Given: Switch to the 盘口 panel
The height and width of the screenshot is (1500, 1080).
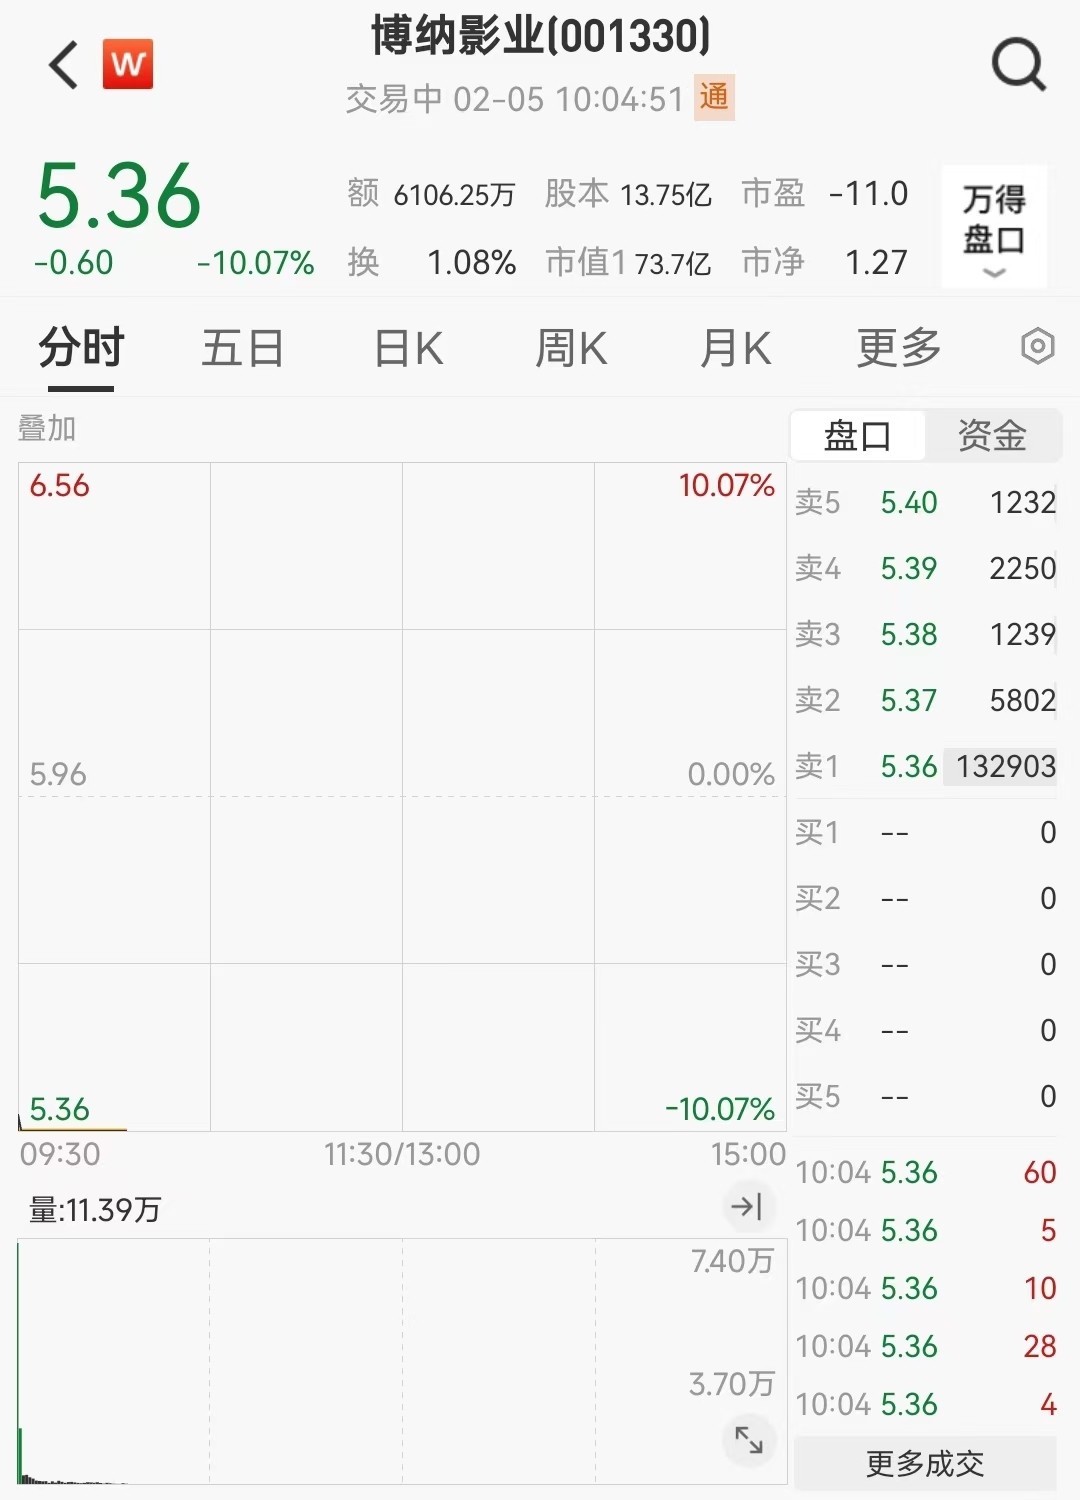Looking at the screenshot, I should coord(857,436).
